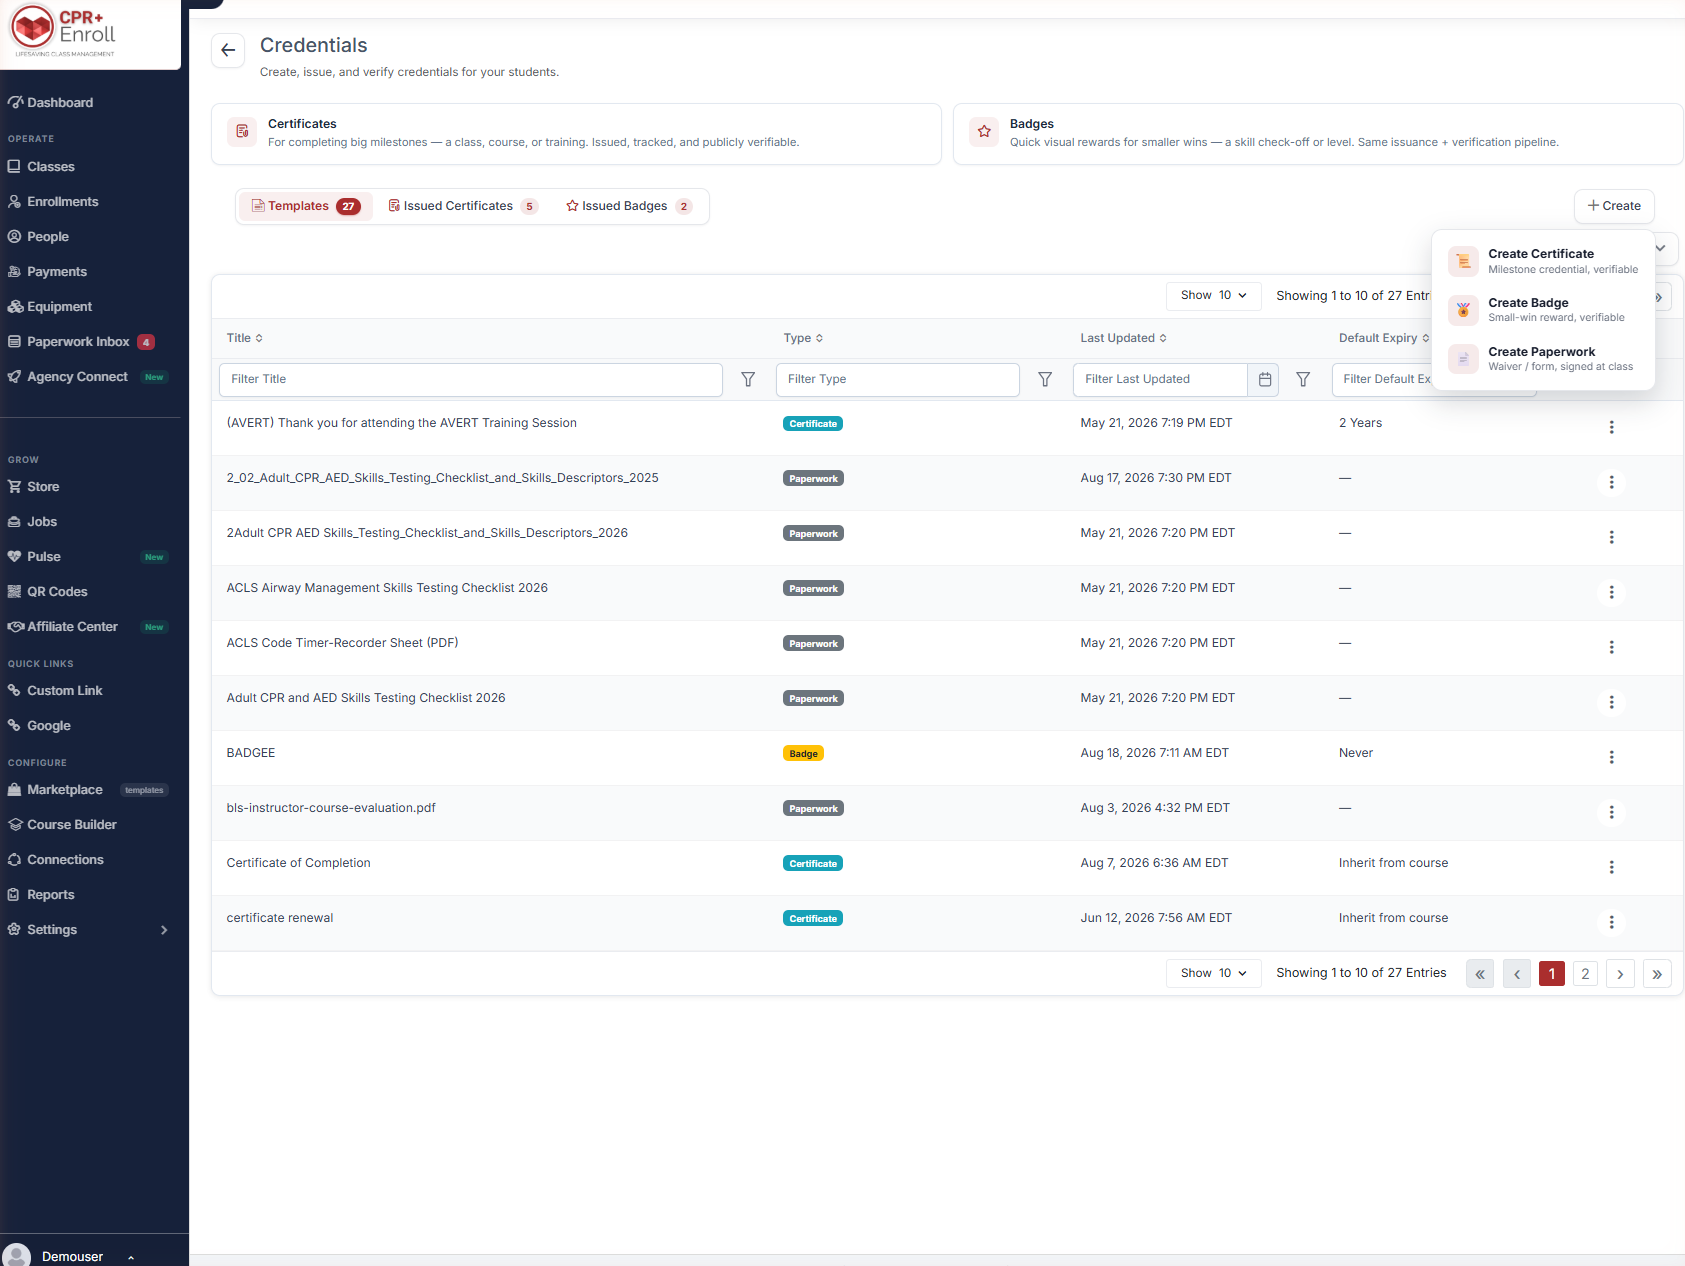Switch to Issued Certificates tab

click(463, 206)
